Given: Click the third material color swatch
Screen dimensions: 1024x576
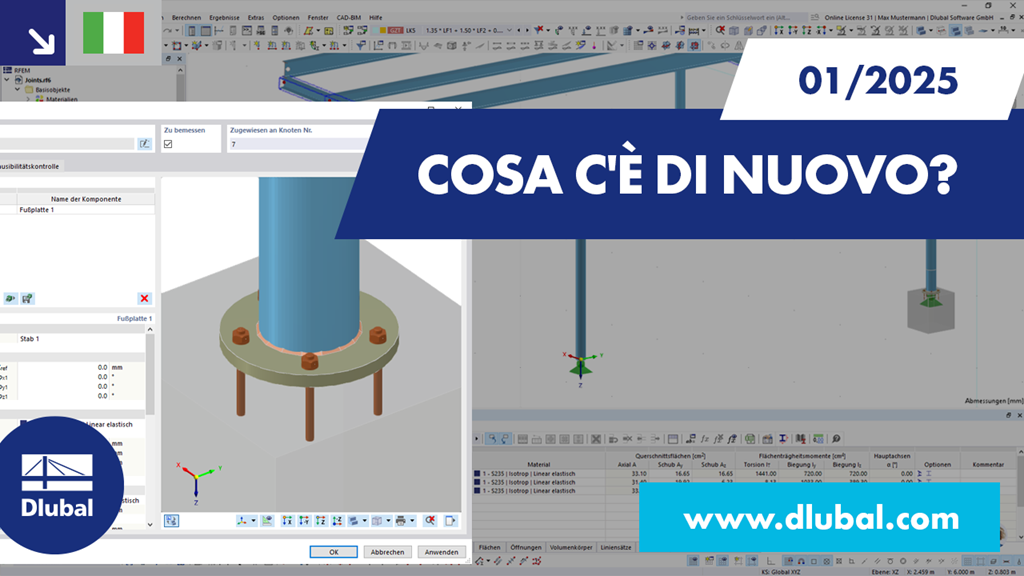Looking at the screenshot, I should click(477, 490).
